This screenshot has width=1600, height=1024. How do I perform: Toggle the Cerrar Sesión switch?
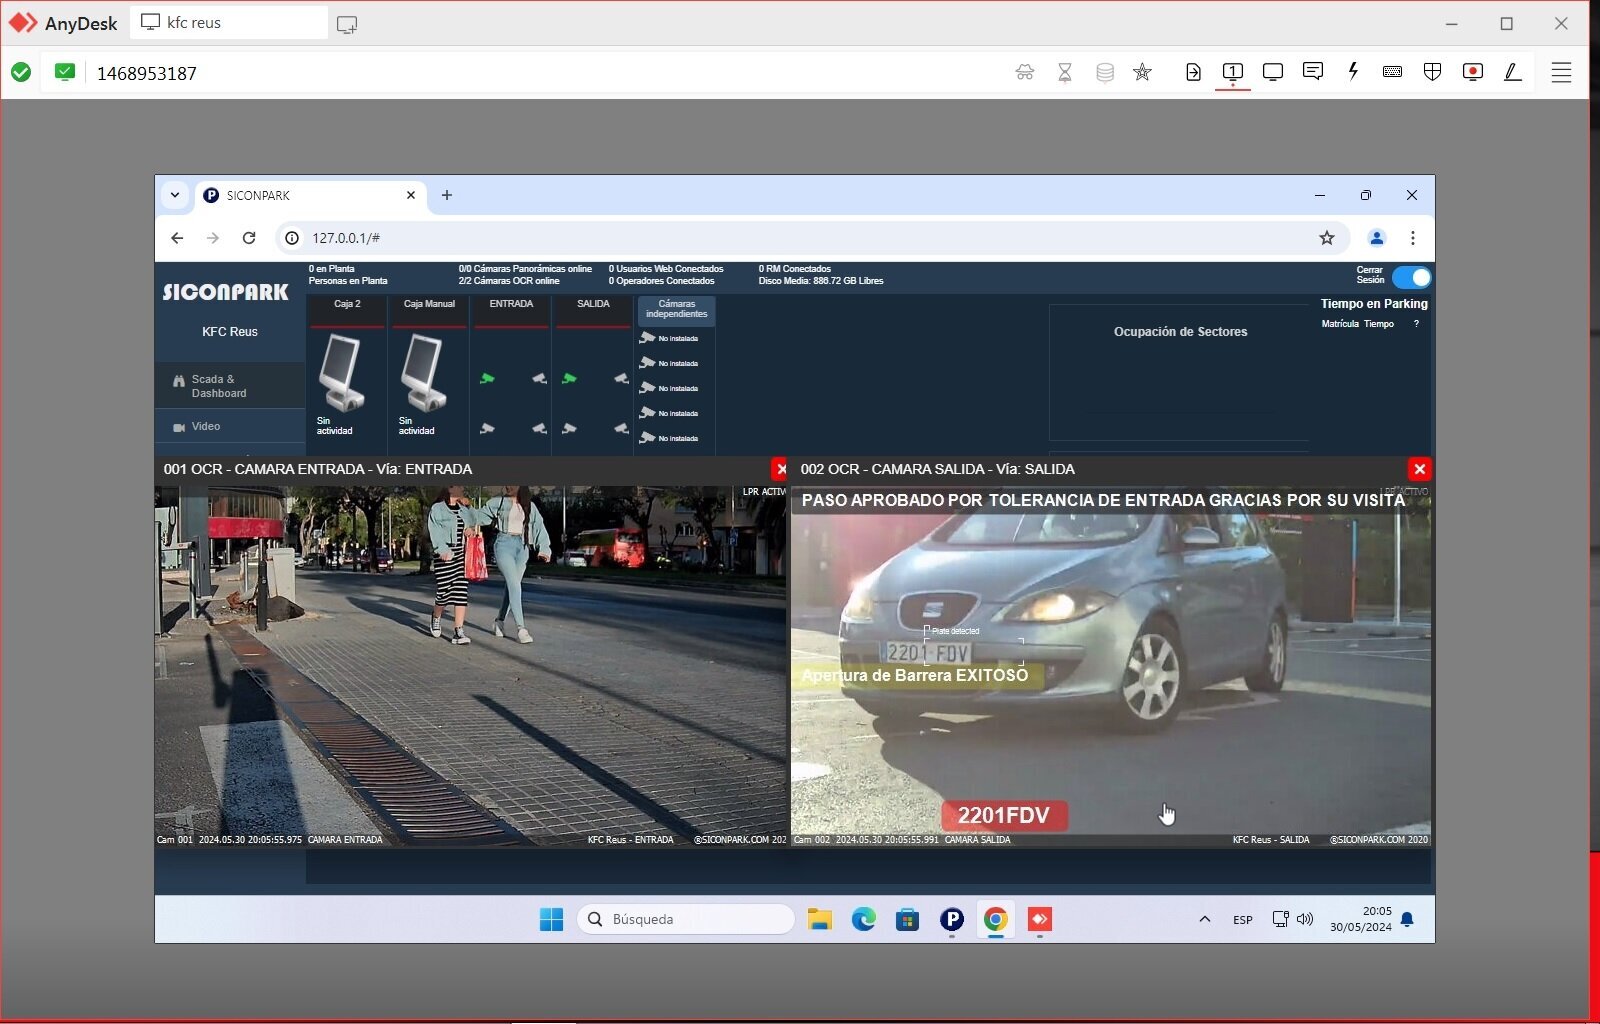[x=1411, y=277]
